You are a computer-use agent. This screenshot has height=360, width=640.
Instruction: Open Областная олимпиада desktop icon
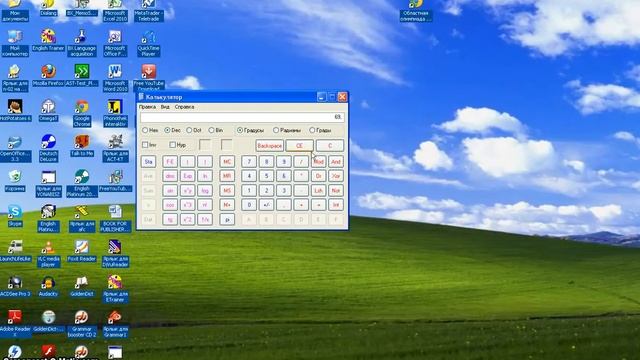(x=416, y=10)
